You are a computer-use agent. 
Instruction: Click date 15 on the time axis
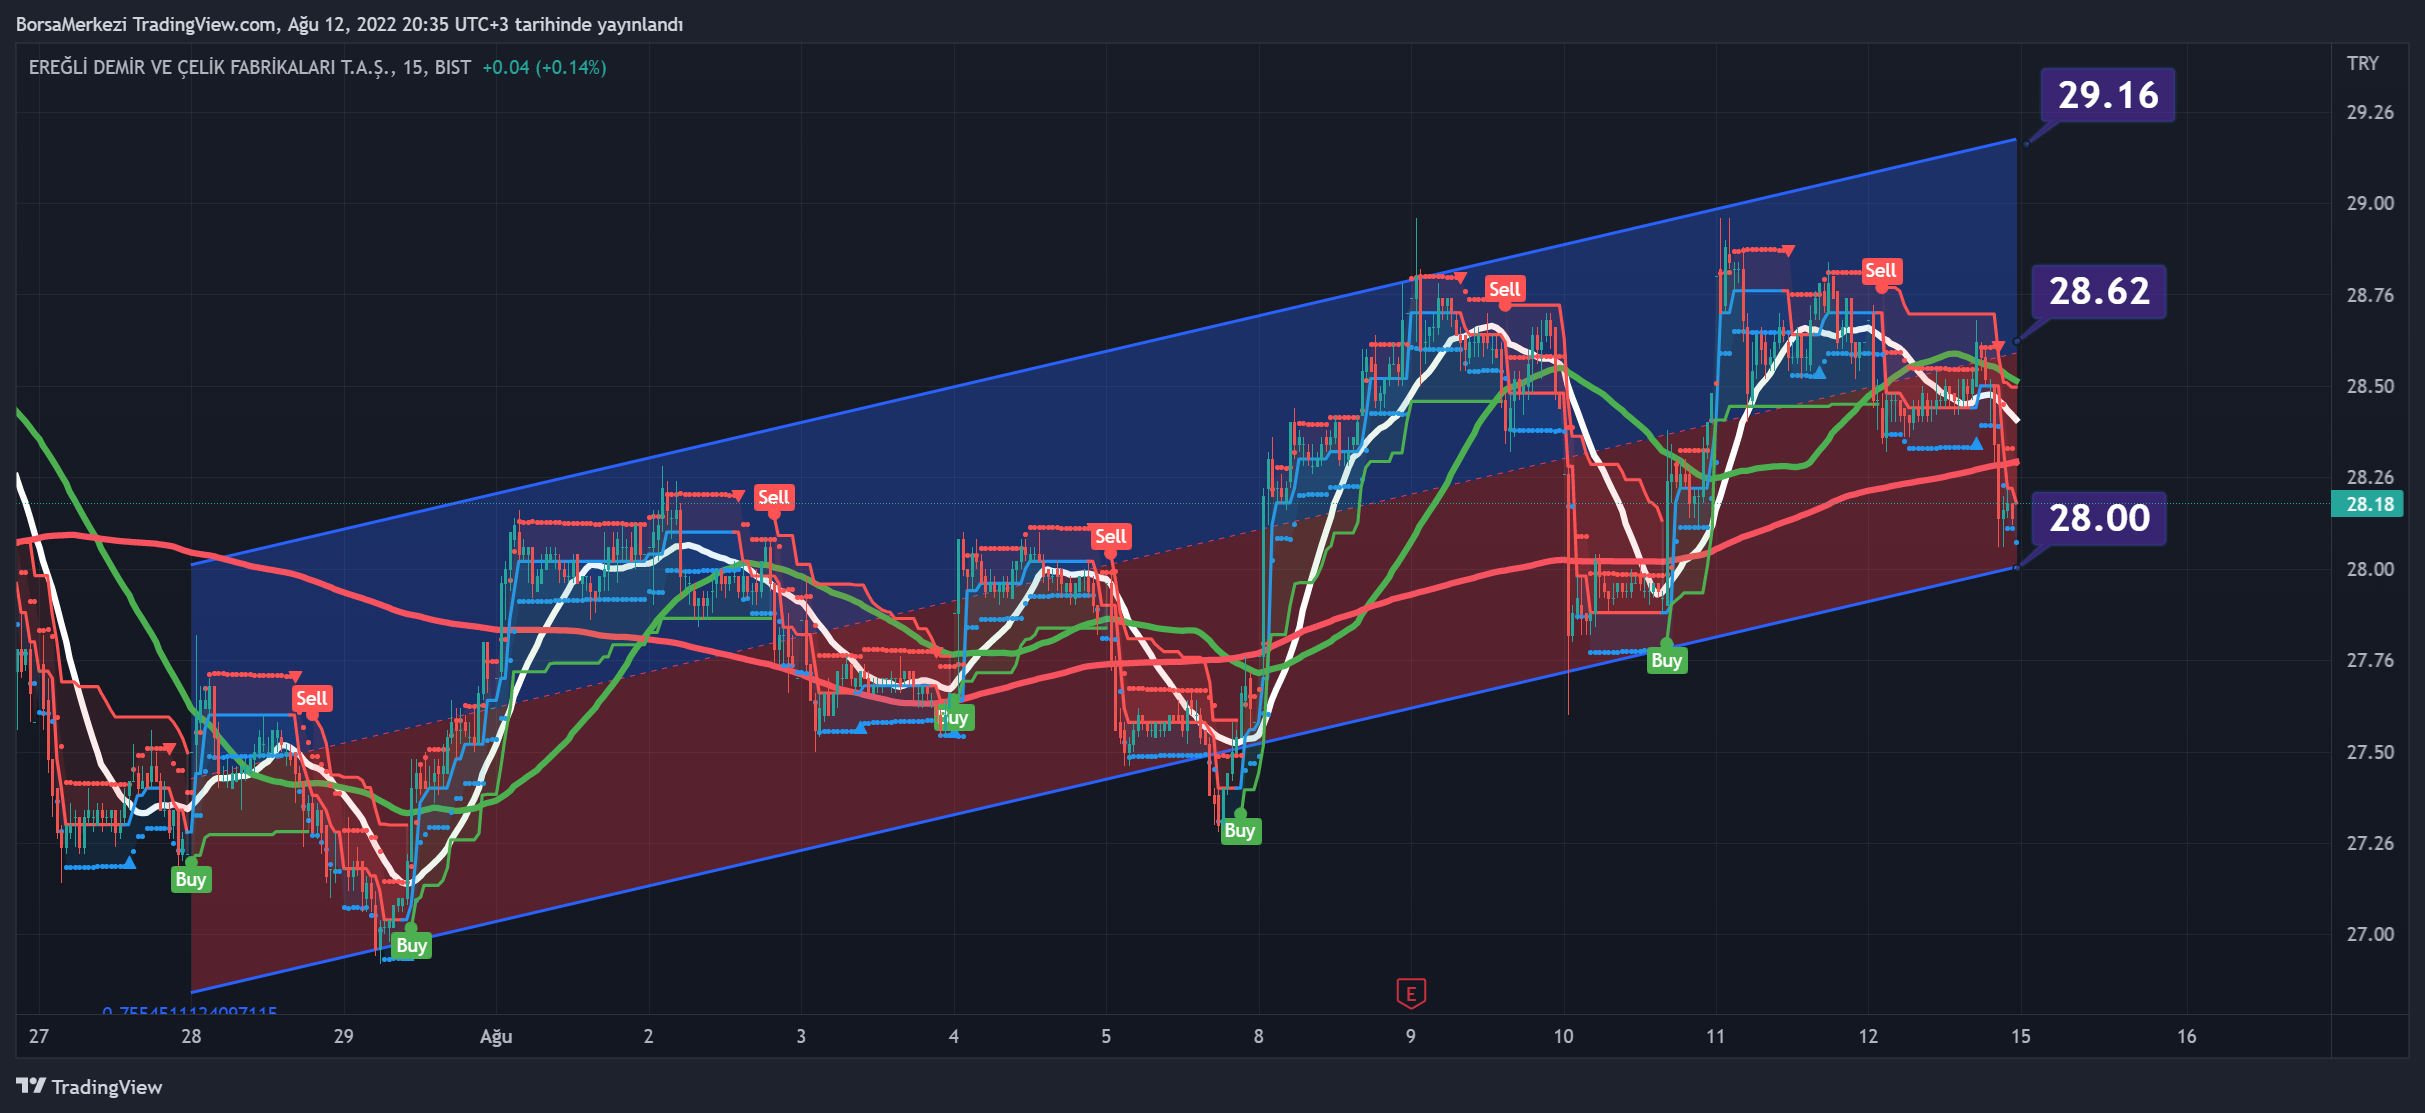point(2021,1036)
